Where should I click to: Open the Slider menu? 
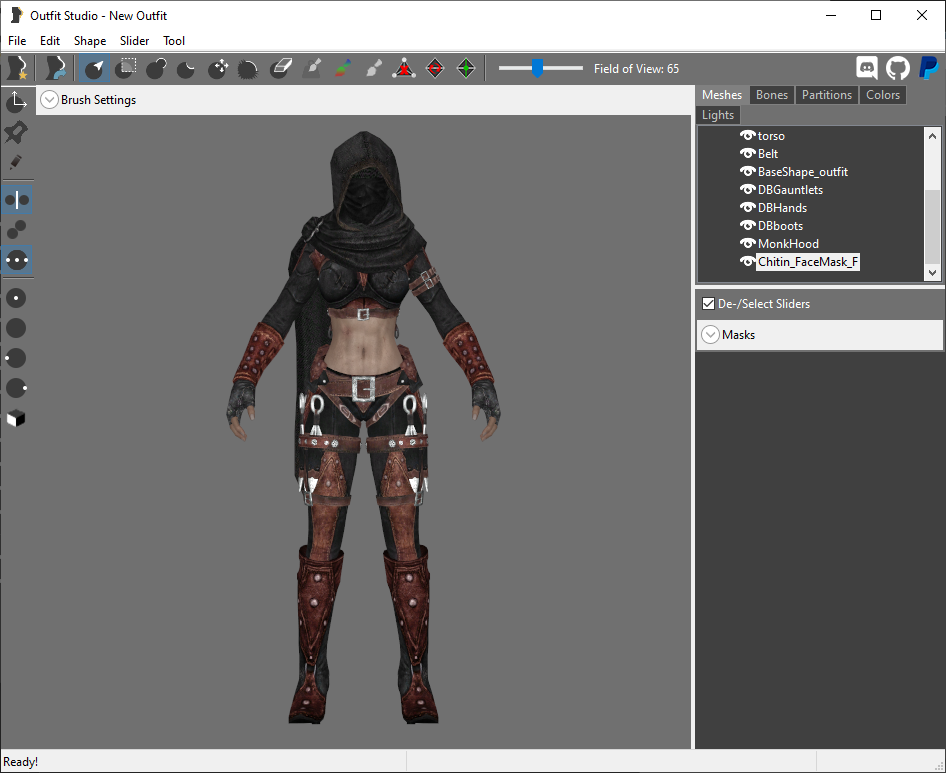pos(134,40)
